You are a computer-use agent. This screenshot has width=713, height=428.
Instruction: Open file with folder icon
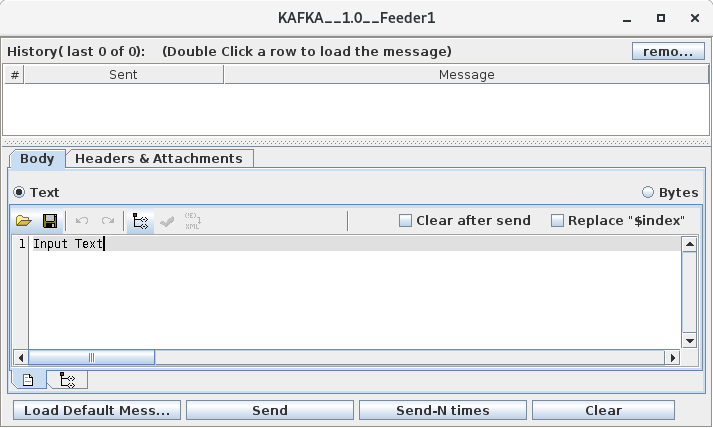point(24,221)
